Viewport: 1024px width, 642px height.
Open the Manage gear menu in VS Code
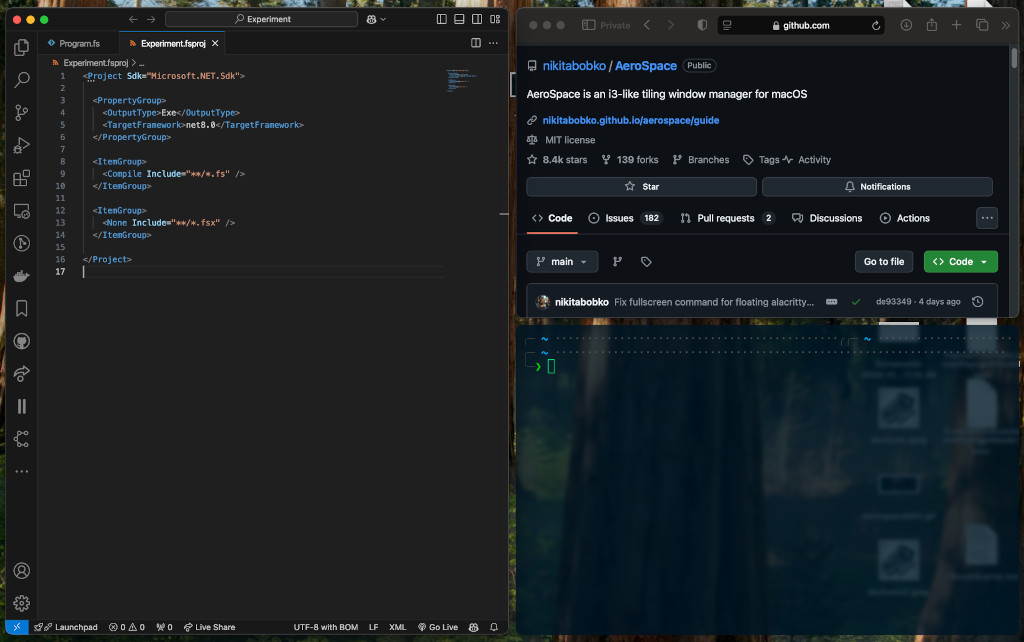tap(22, 603)
